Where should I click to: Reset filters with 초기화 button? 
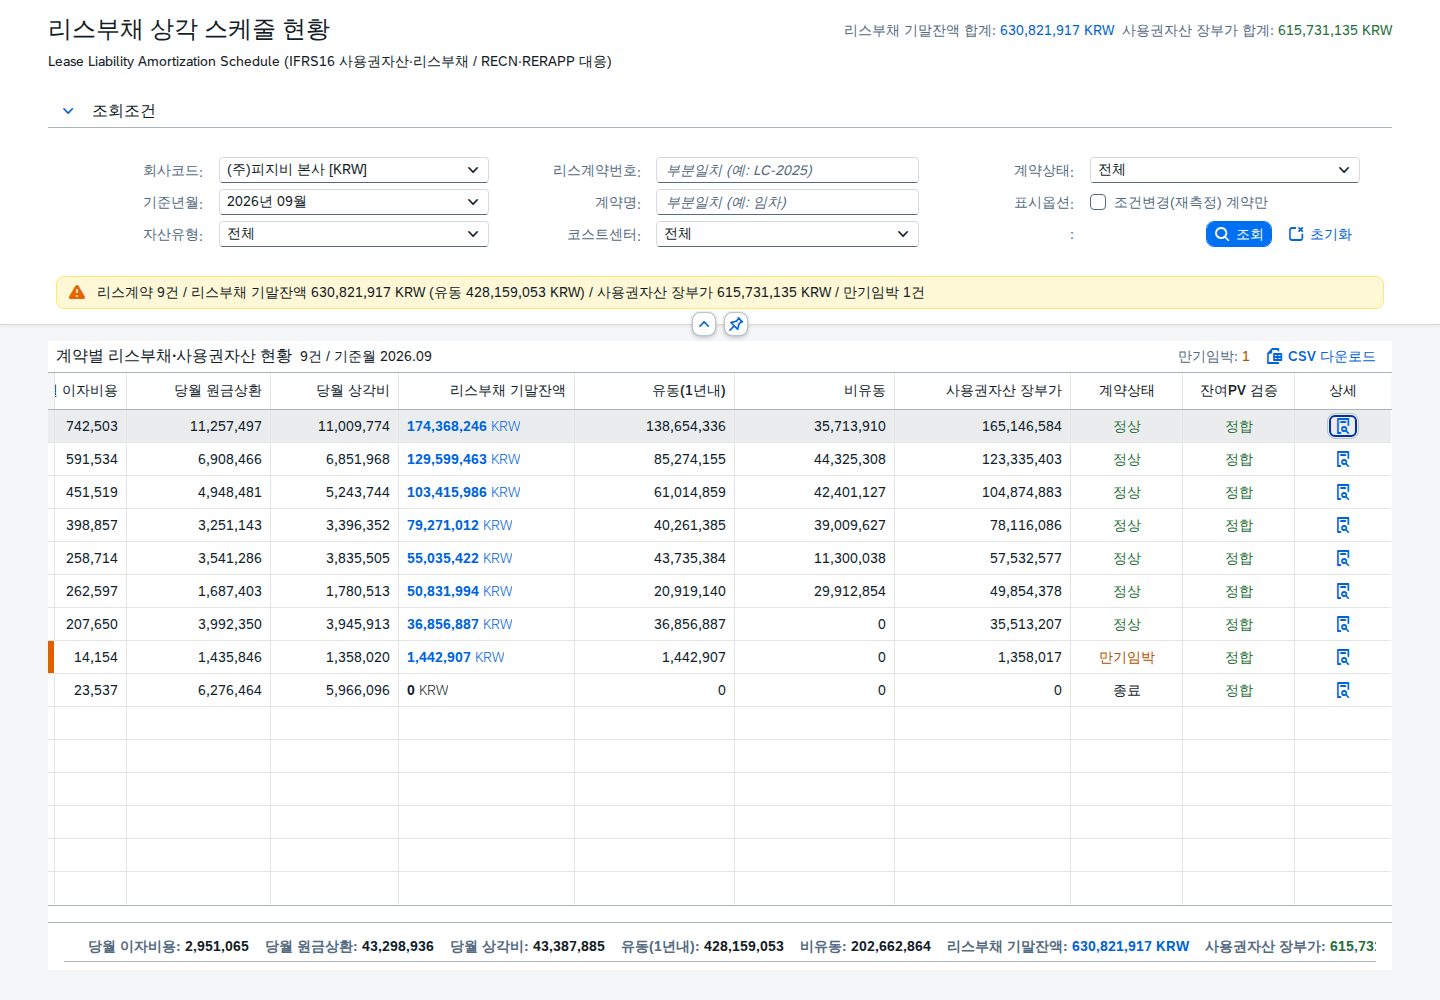(1320, 234)
